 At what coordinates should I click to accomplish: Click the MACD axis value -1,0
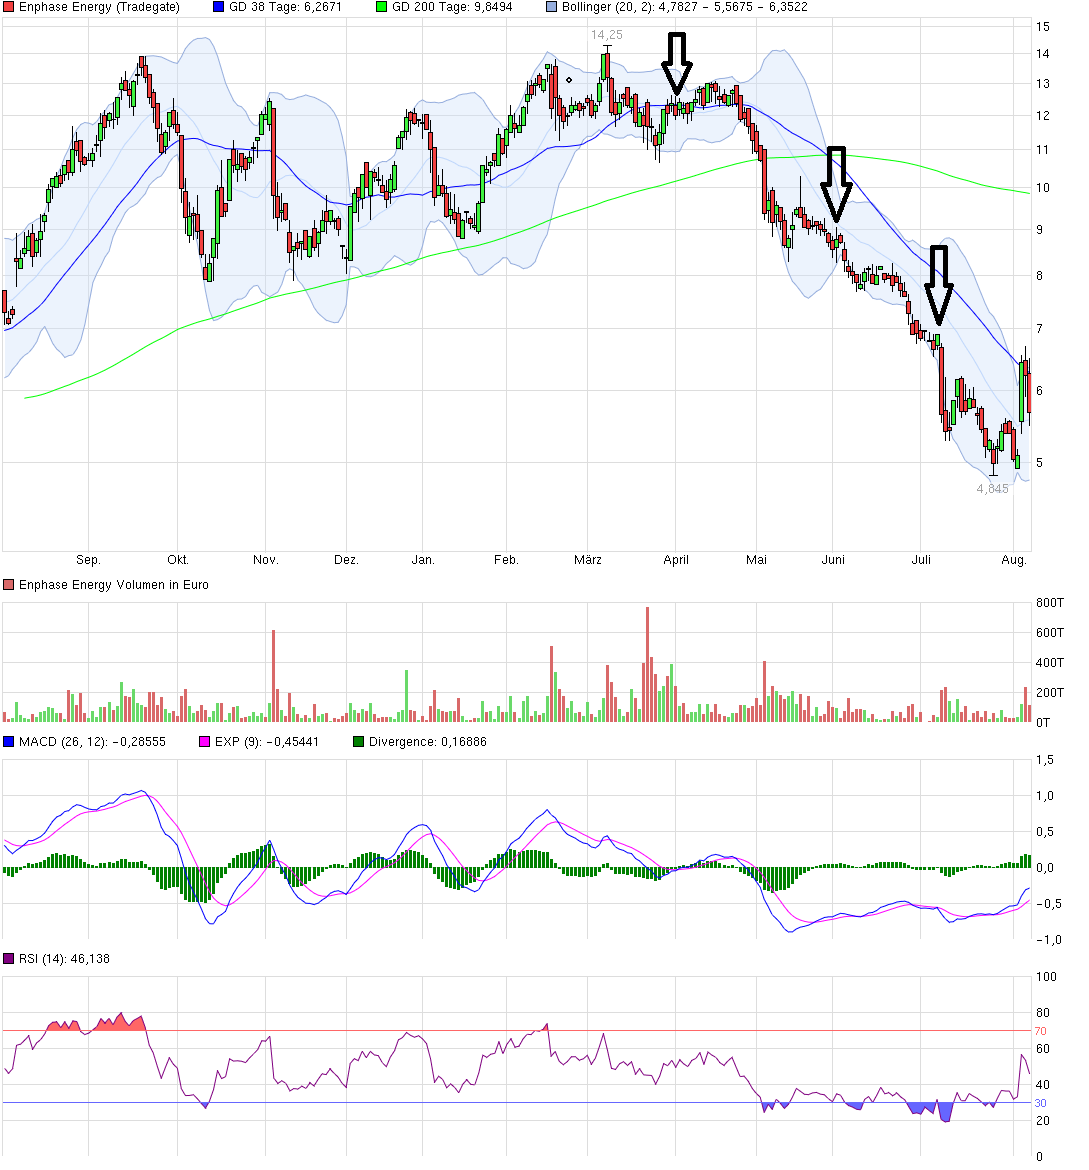click(x=1048, y=939)
